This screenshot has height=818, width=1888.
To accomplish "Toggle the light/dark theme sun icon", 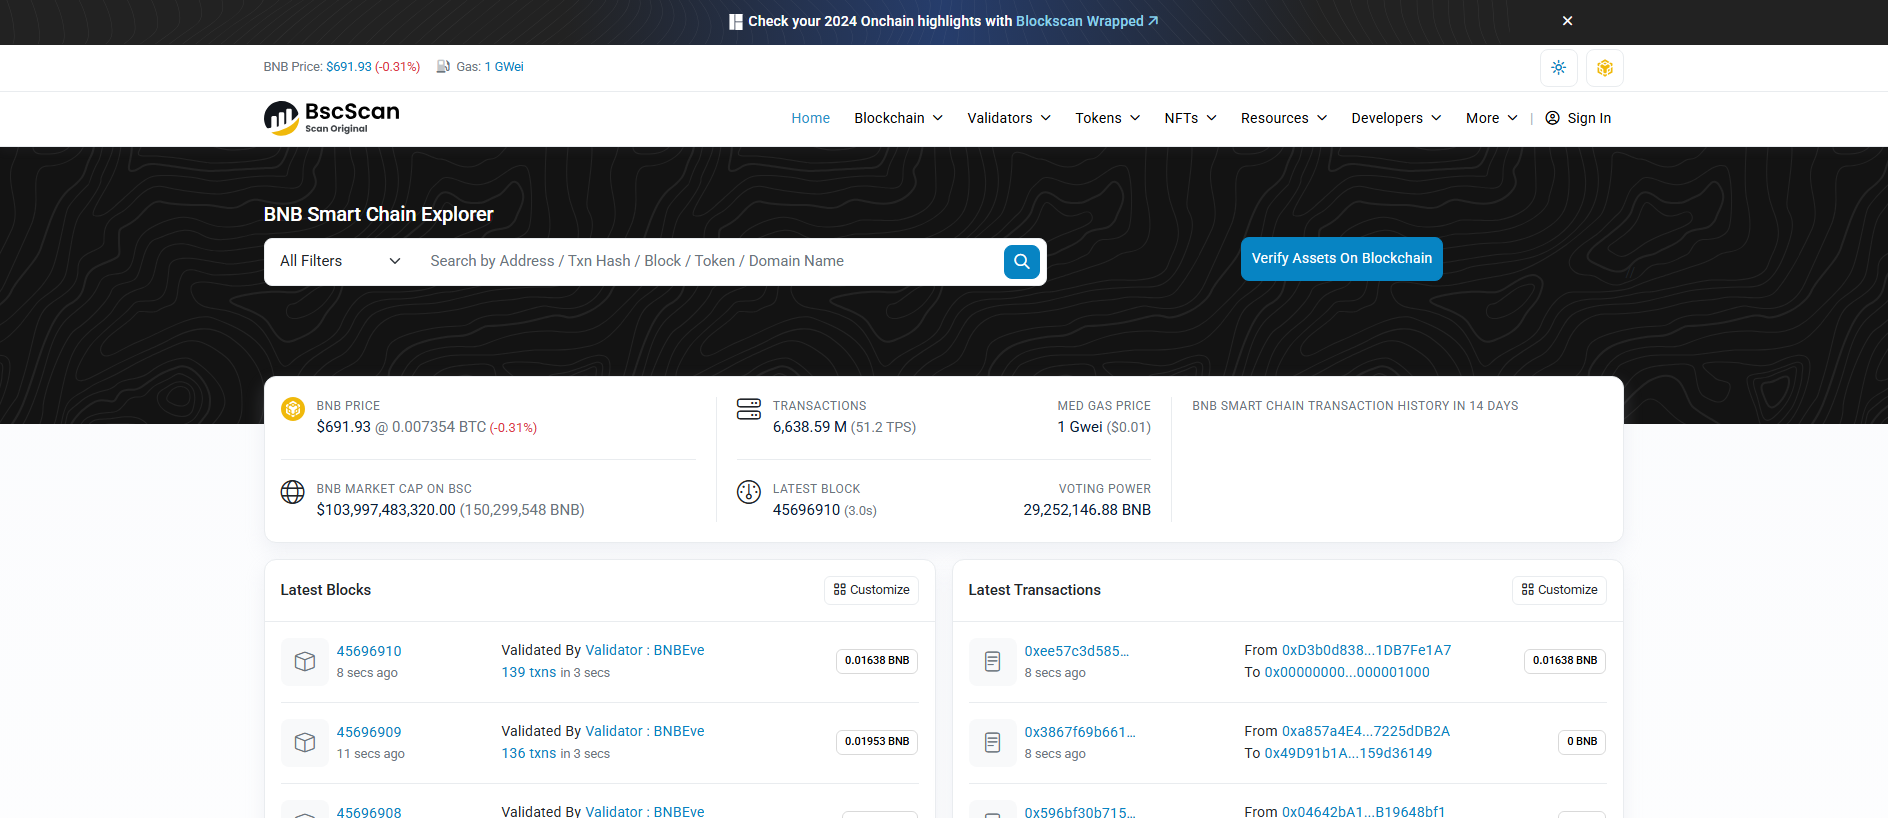I will pos(1559,68).
